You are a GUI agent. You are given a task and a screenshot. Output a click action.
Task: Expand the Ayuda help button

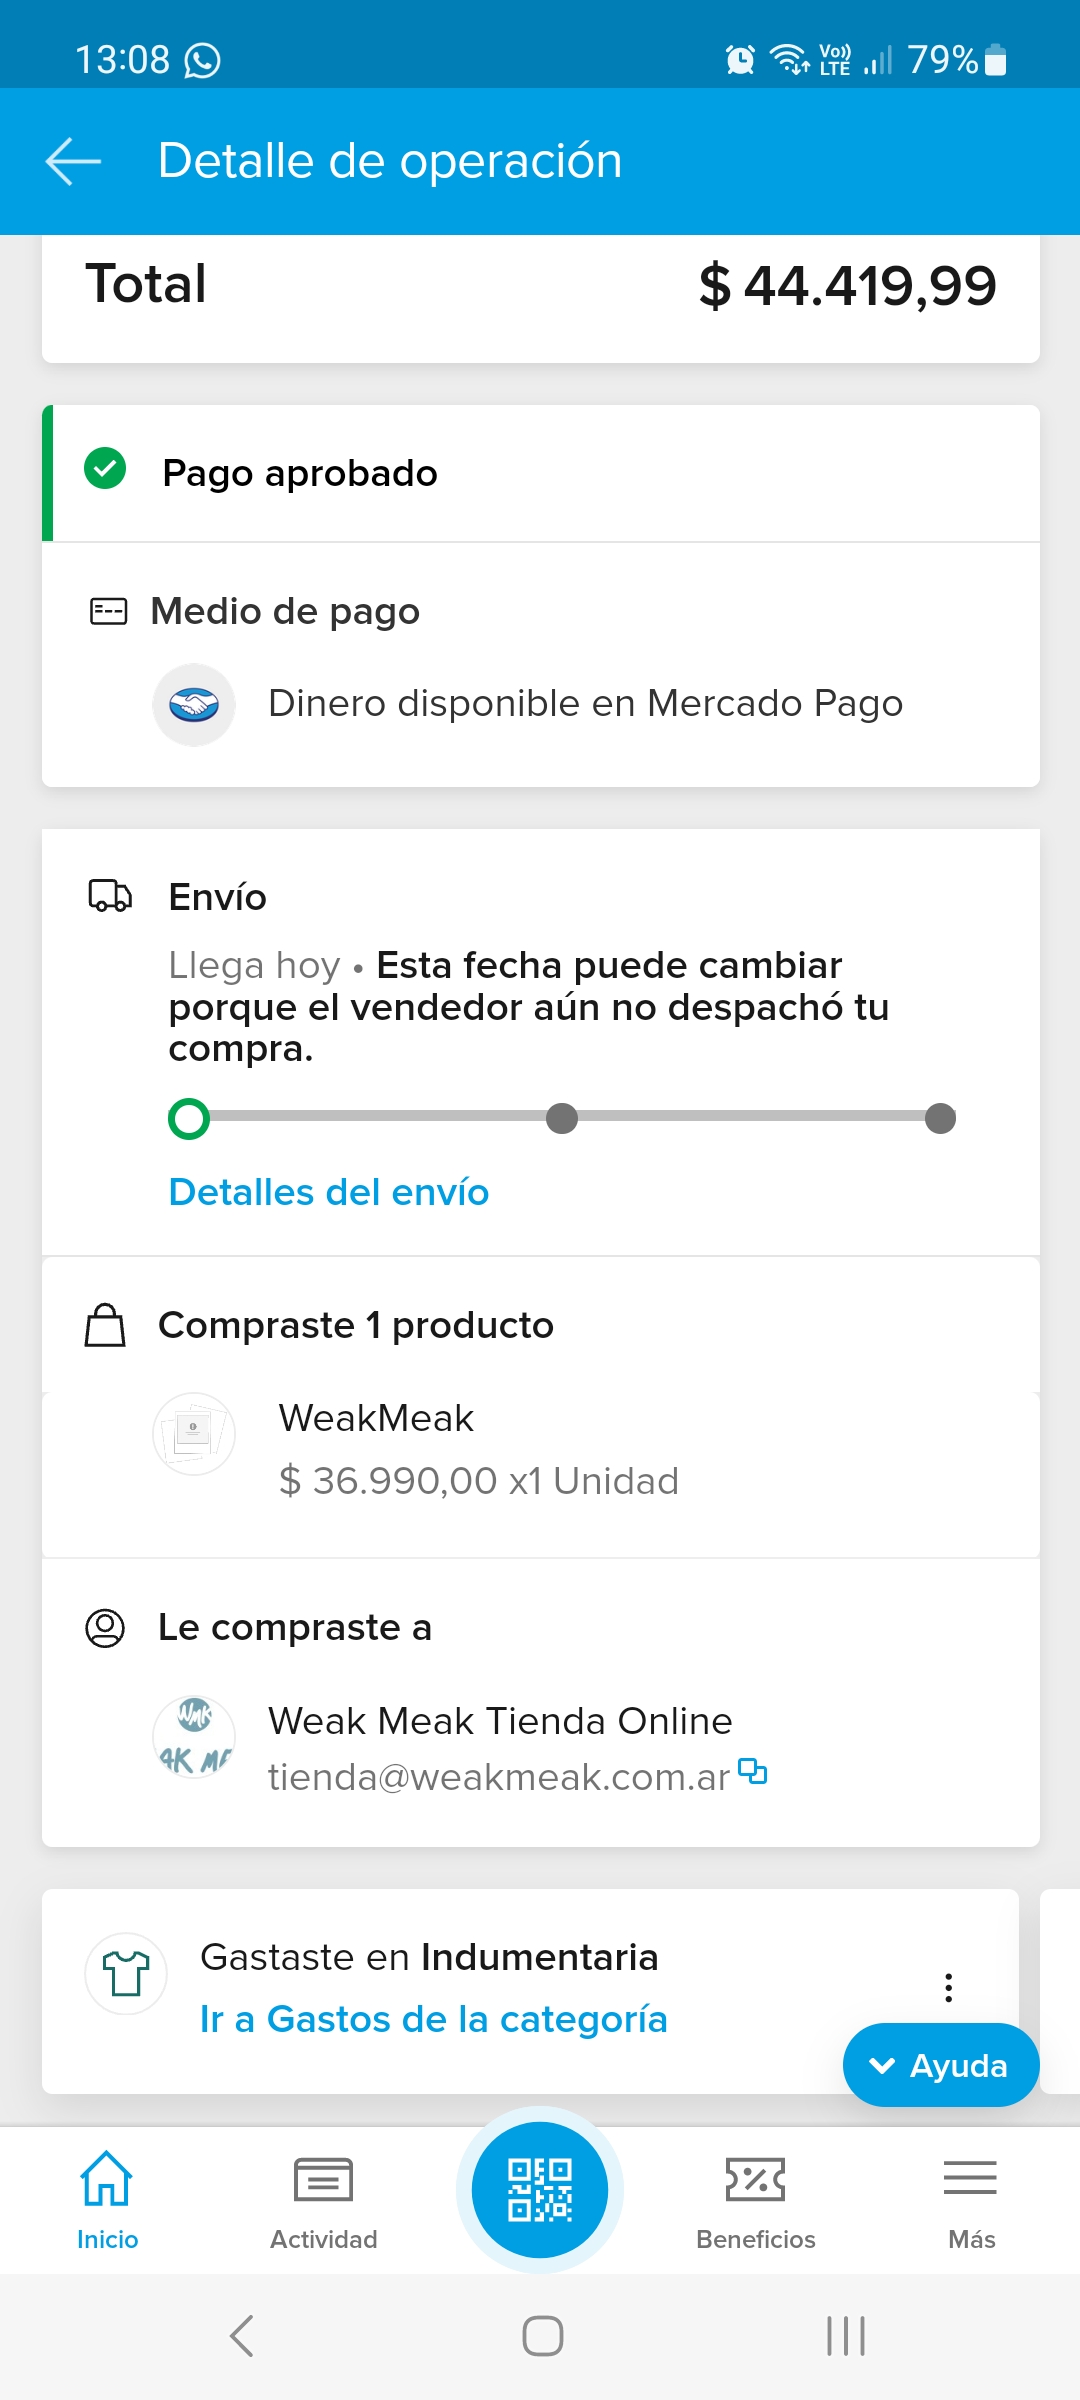[x=940, y=2065]
